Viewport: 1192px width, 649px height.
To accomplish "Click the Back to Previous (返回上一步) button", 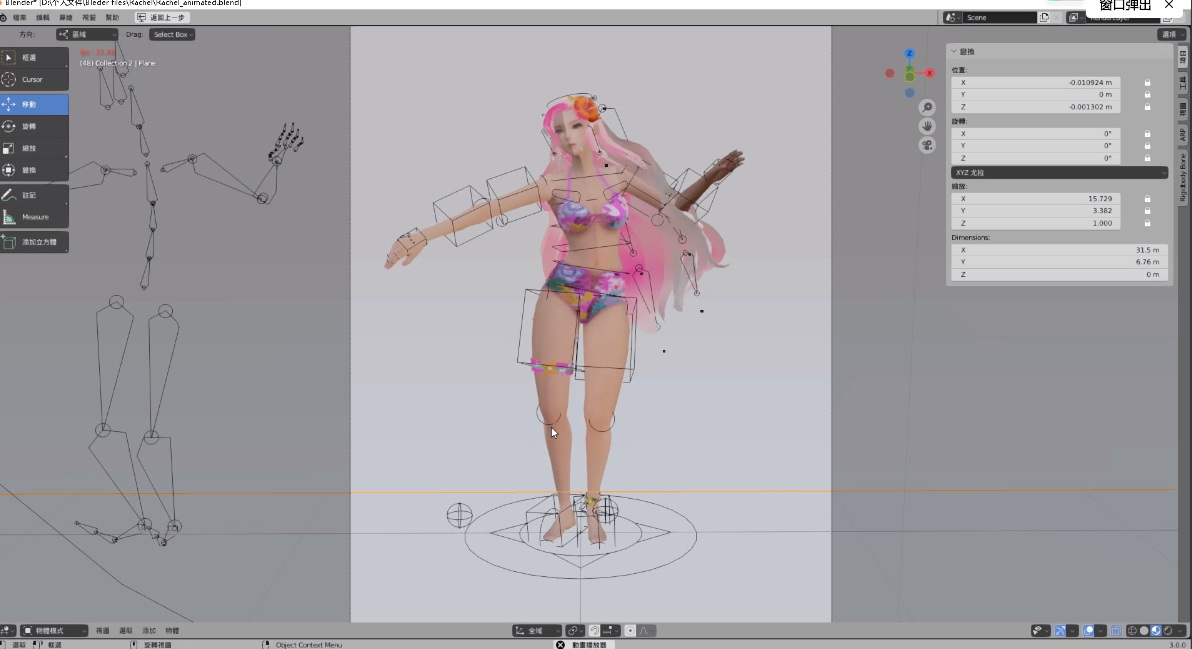I will point(161,18).
